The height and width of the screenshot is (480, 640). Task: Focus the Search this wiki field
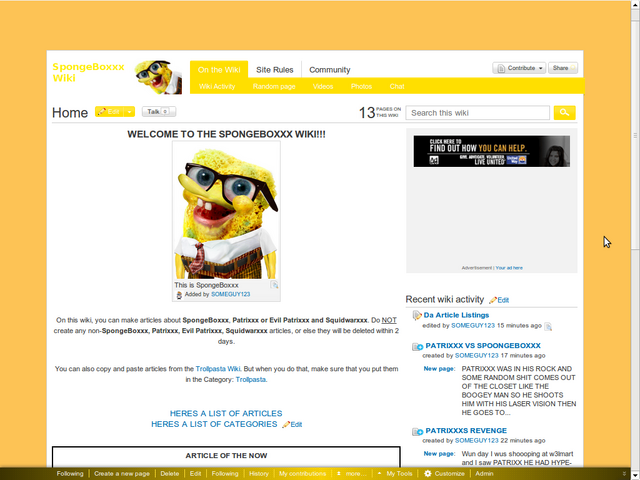click(478, 113)
